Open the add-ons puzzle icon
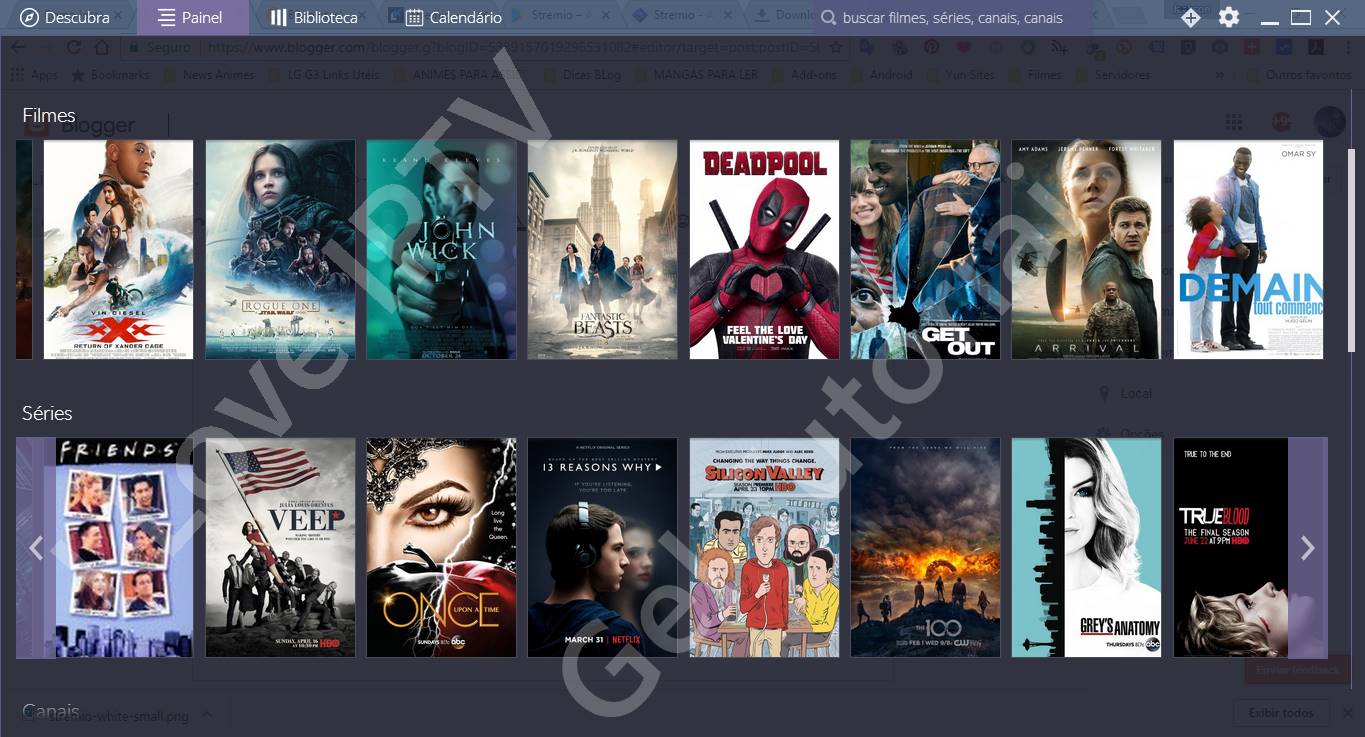Screen dimensions: 1365x737 tap(1190, 17)
